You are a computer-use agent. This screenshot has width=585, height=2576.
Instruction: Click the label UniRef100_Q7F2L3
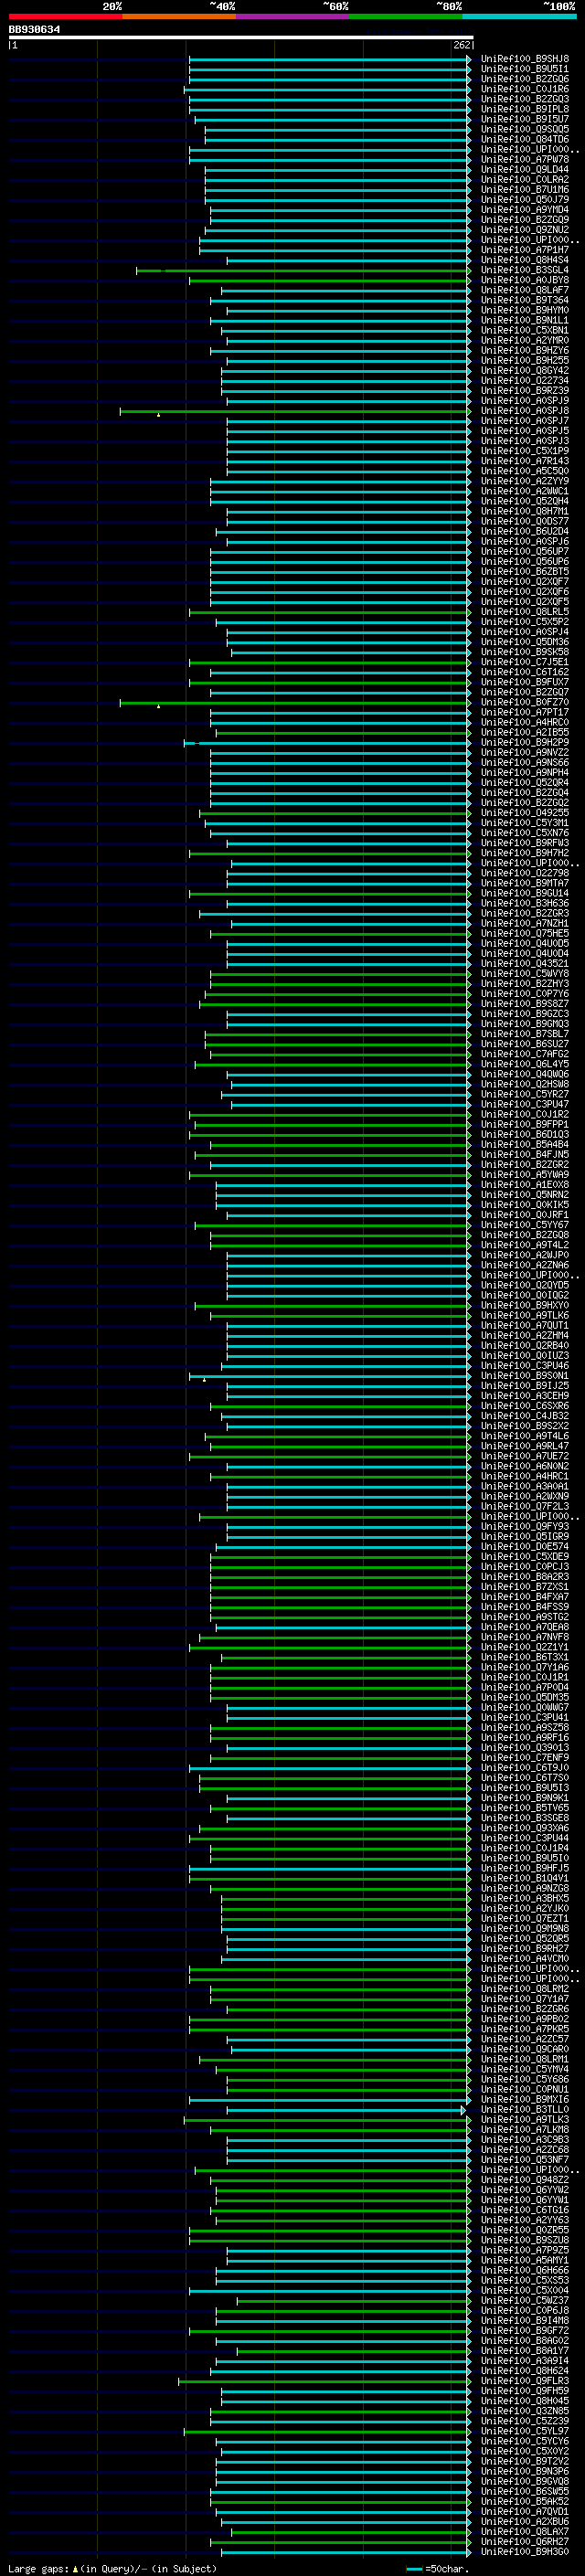525,1506
